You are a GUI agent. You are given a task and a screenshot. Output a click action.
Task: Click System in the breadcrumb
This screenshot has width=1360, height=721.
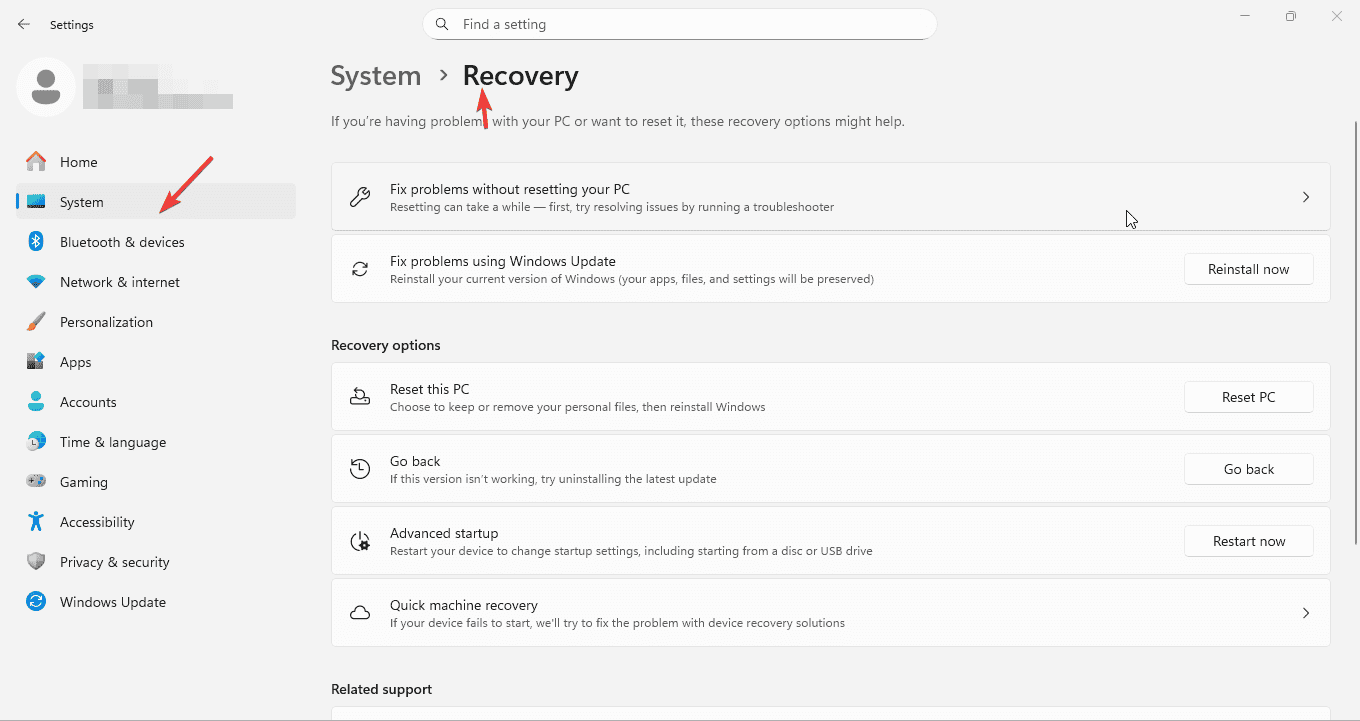[x=376, y=76]
